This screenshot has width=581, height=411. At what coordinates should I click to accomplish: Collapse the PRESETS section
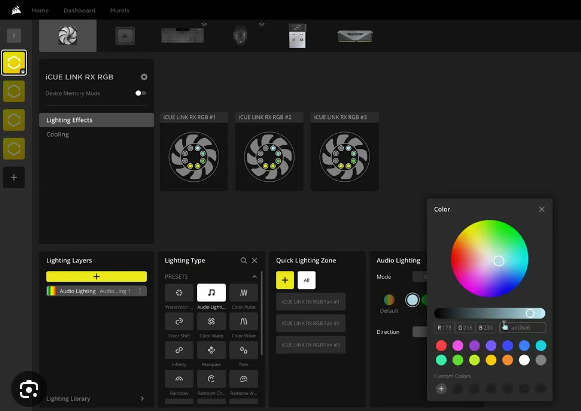click(x=254, y=277)
